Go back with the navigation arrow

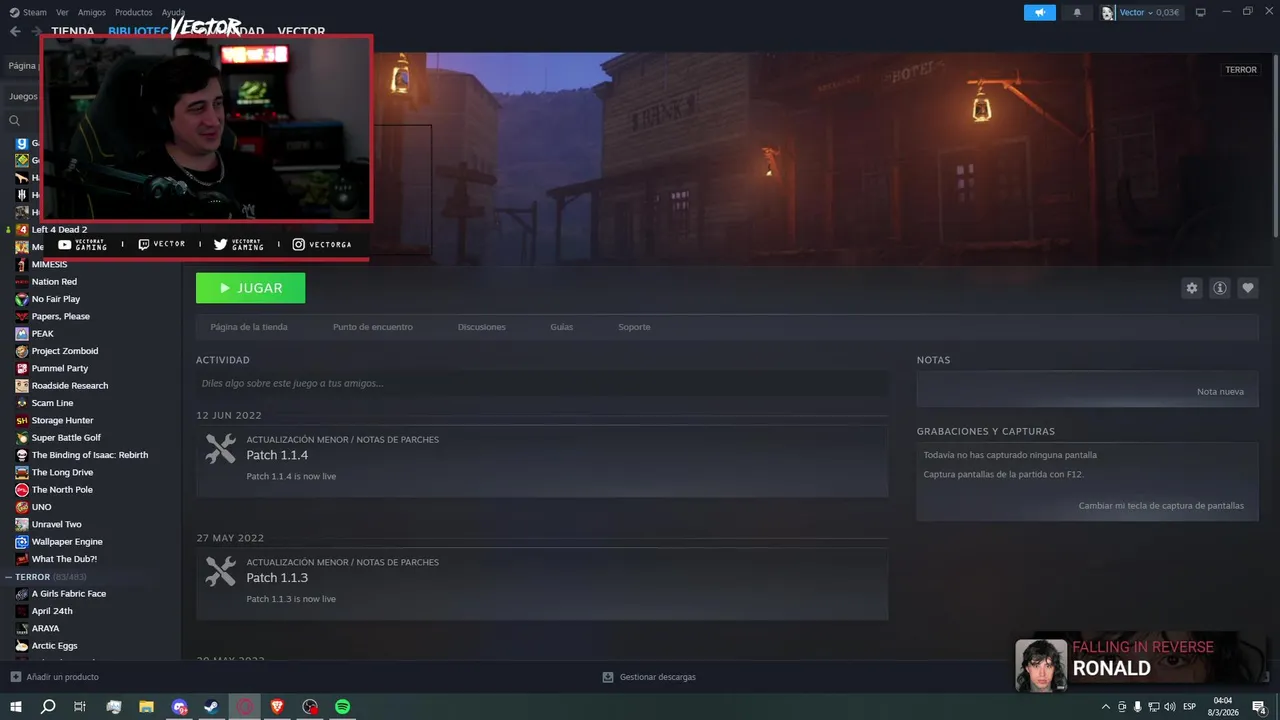[x=15, y=31]
